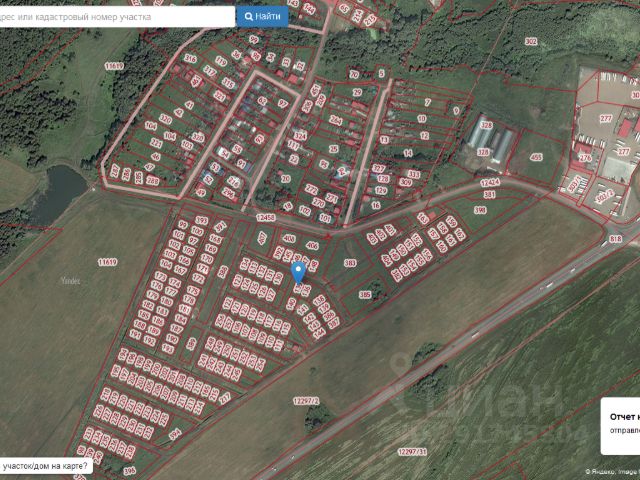Click the blue location marker pin
640x480 pixels.
click(x=297, y=272)
